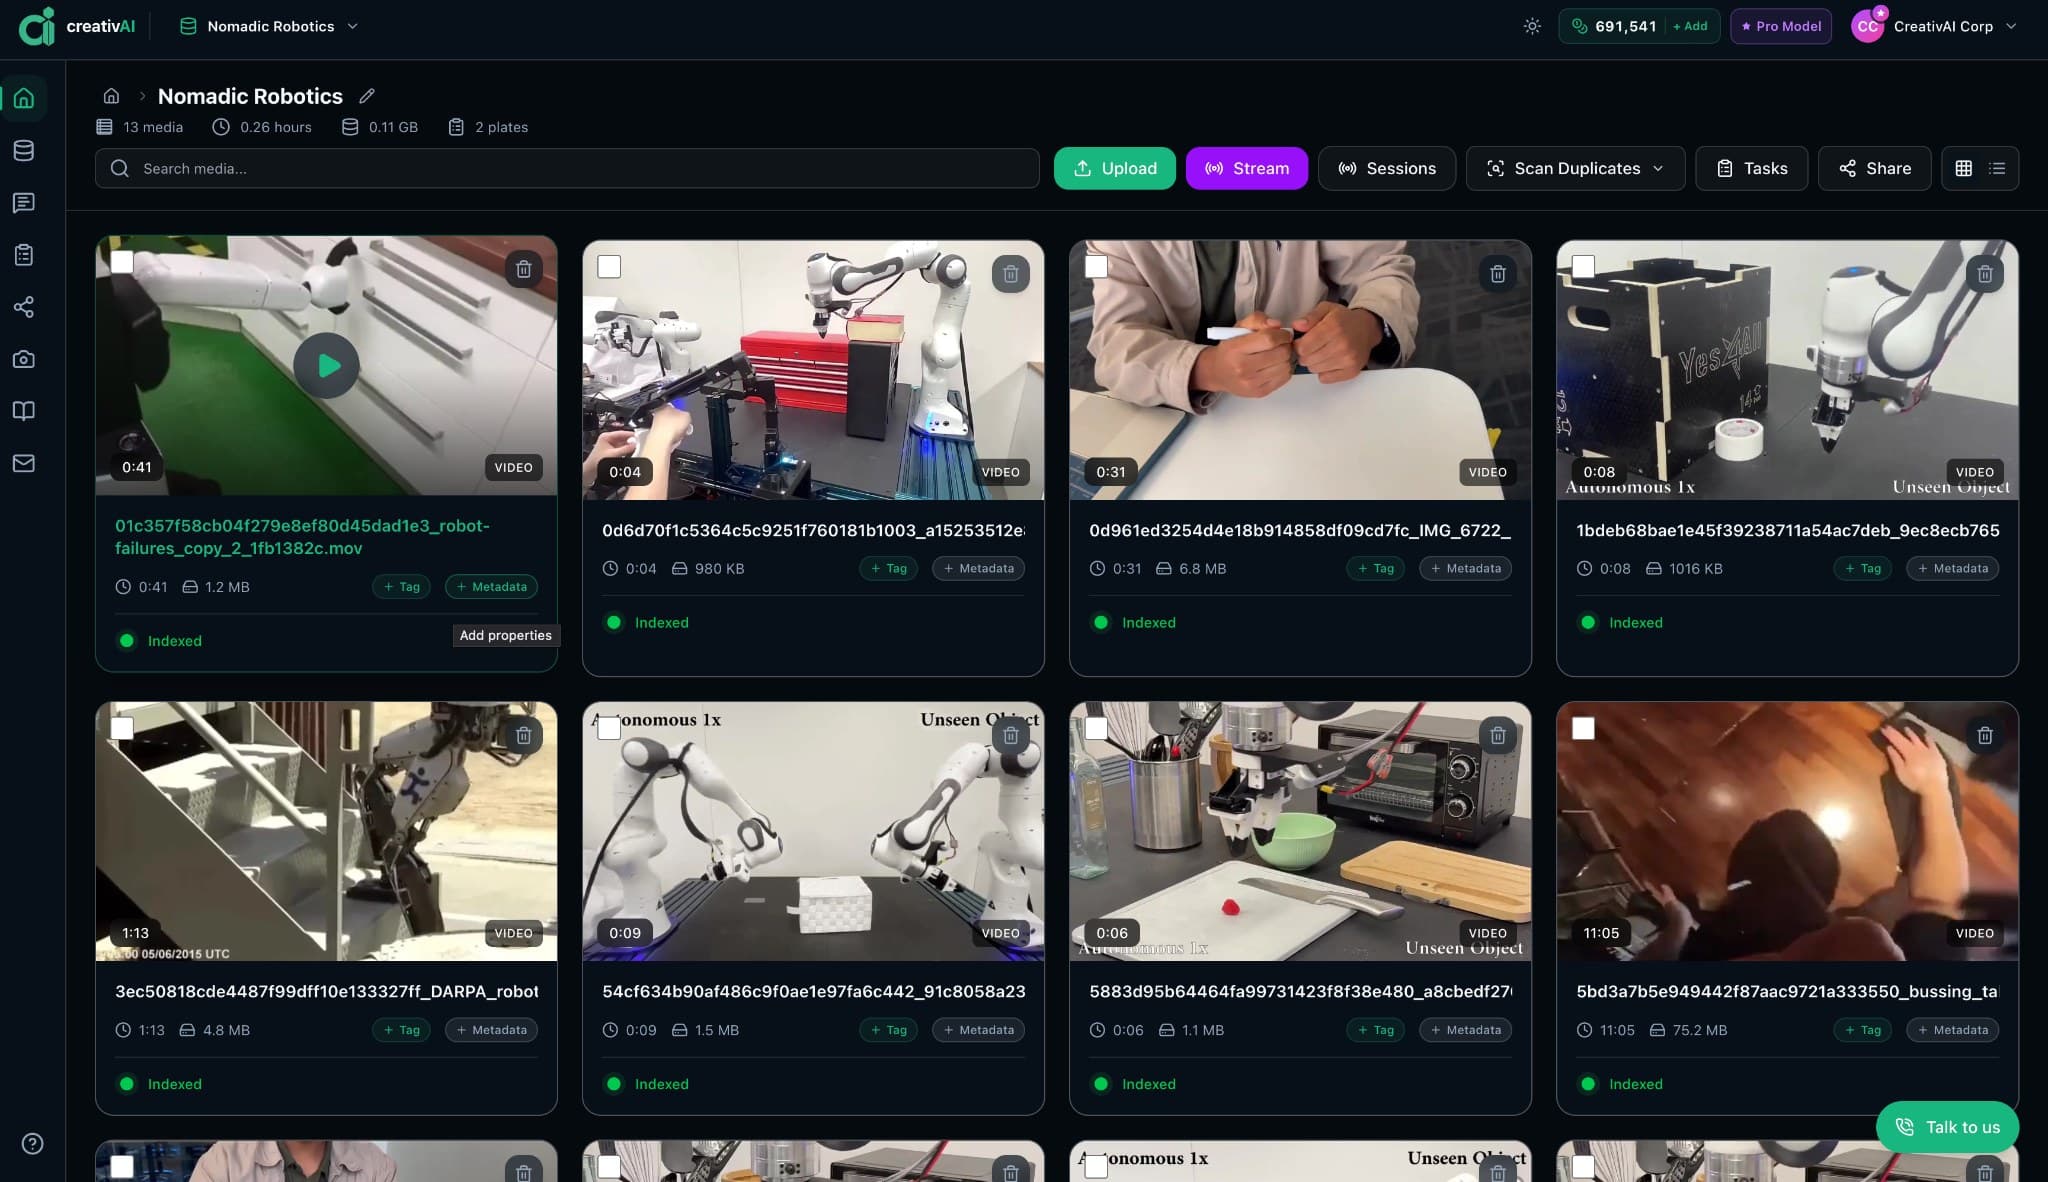Screen dimensions: 2048x1182
Task: Add a tag to the 1bdeb68bae video
Action: coord(1862,568)
